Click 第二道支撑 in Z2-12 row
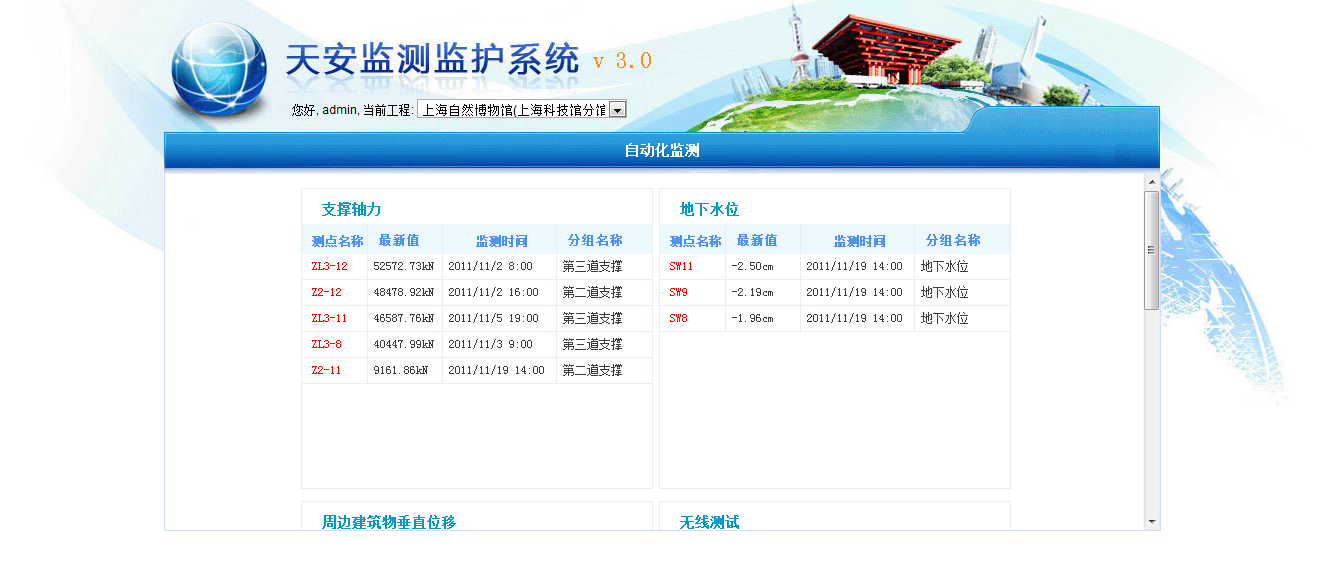Image resolution: width=1324 pixels, height=561 pixels. [x=592, y=293]
